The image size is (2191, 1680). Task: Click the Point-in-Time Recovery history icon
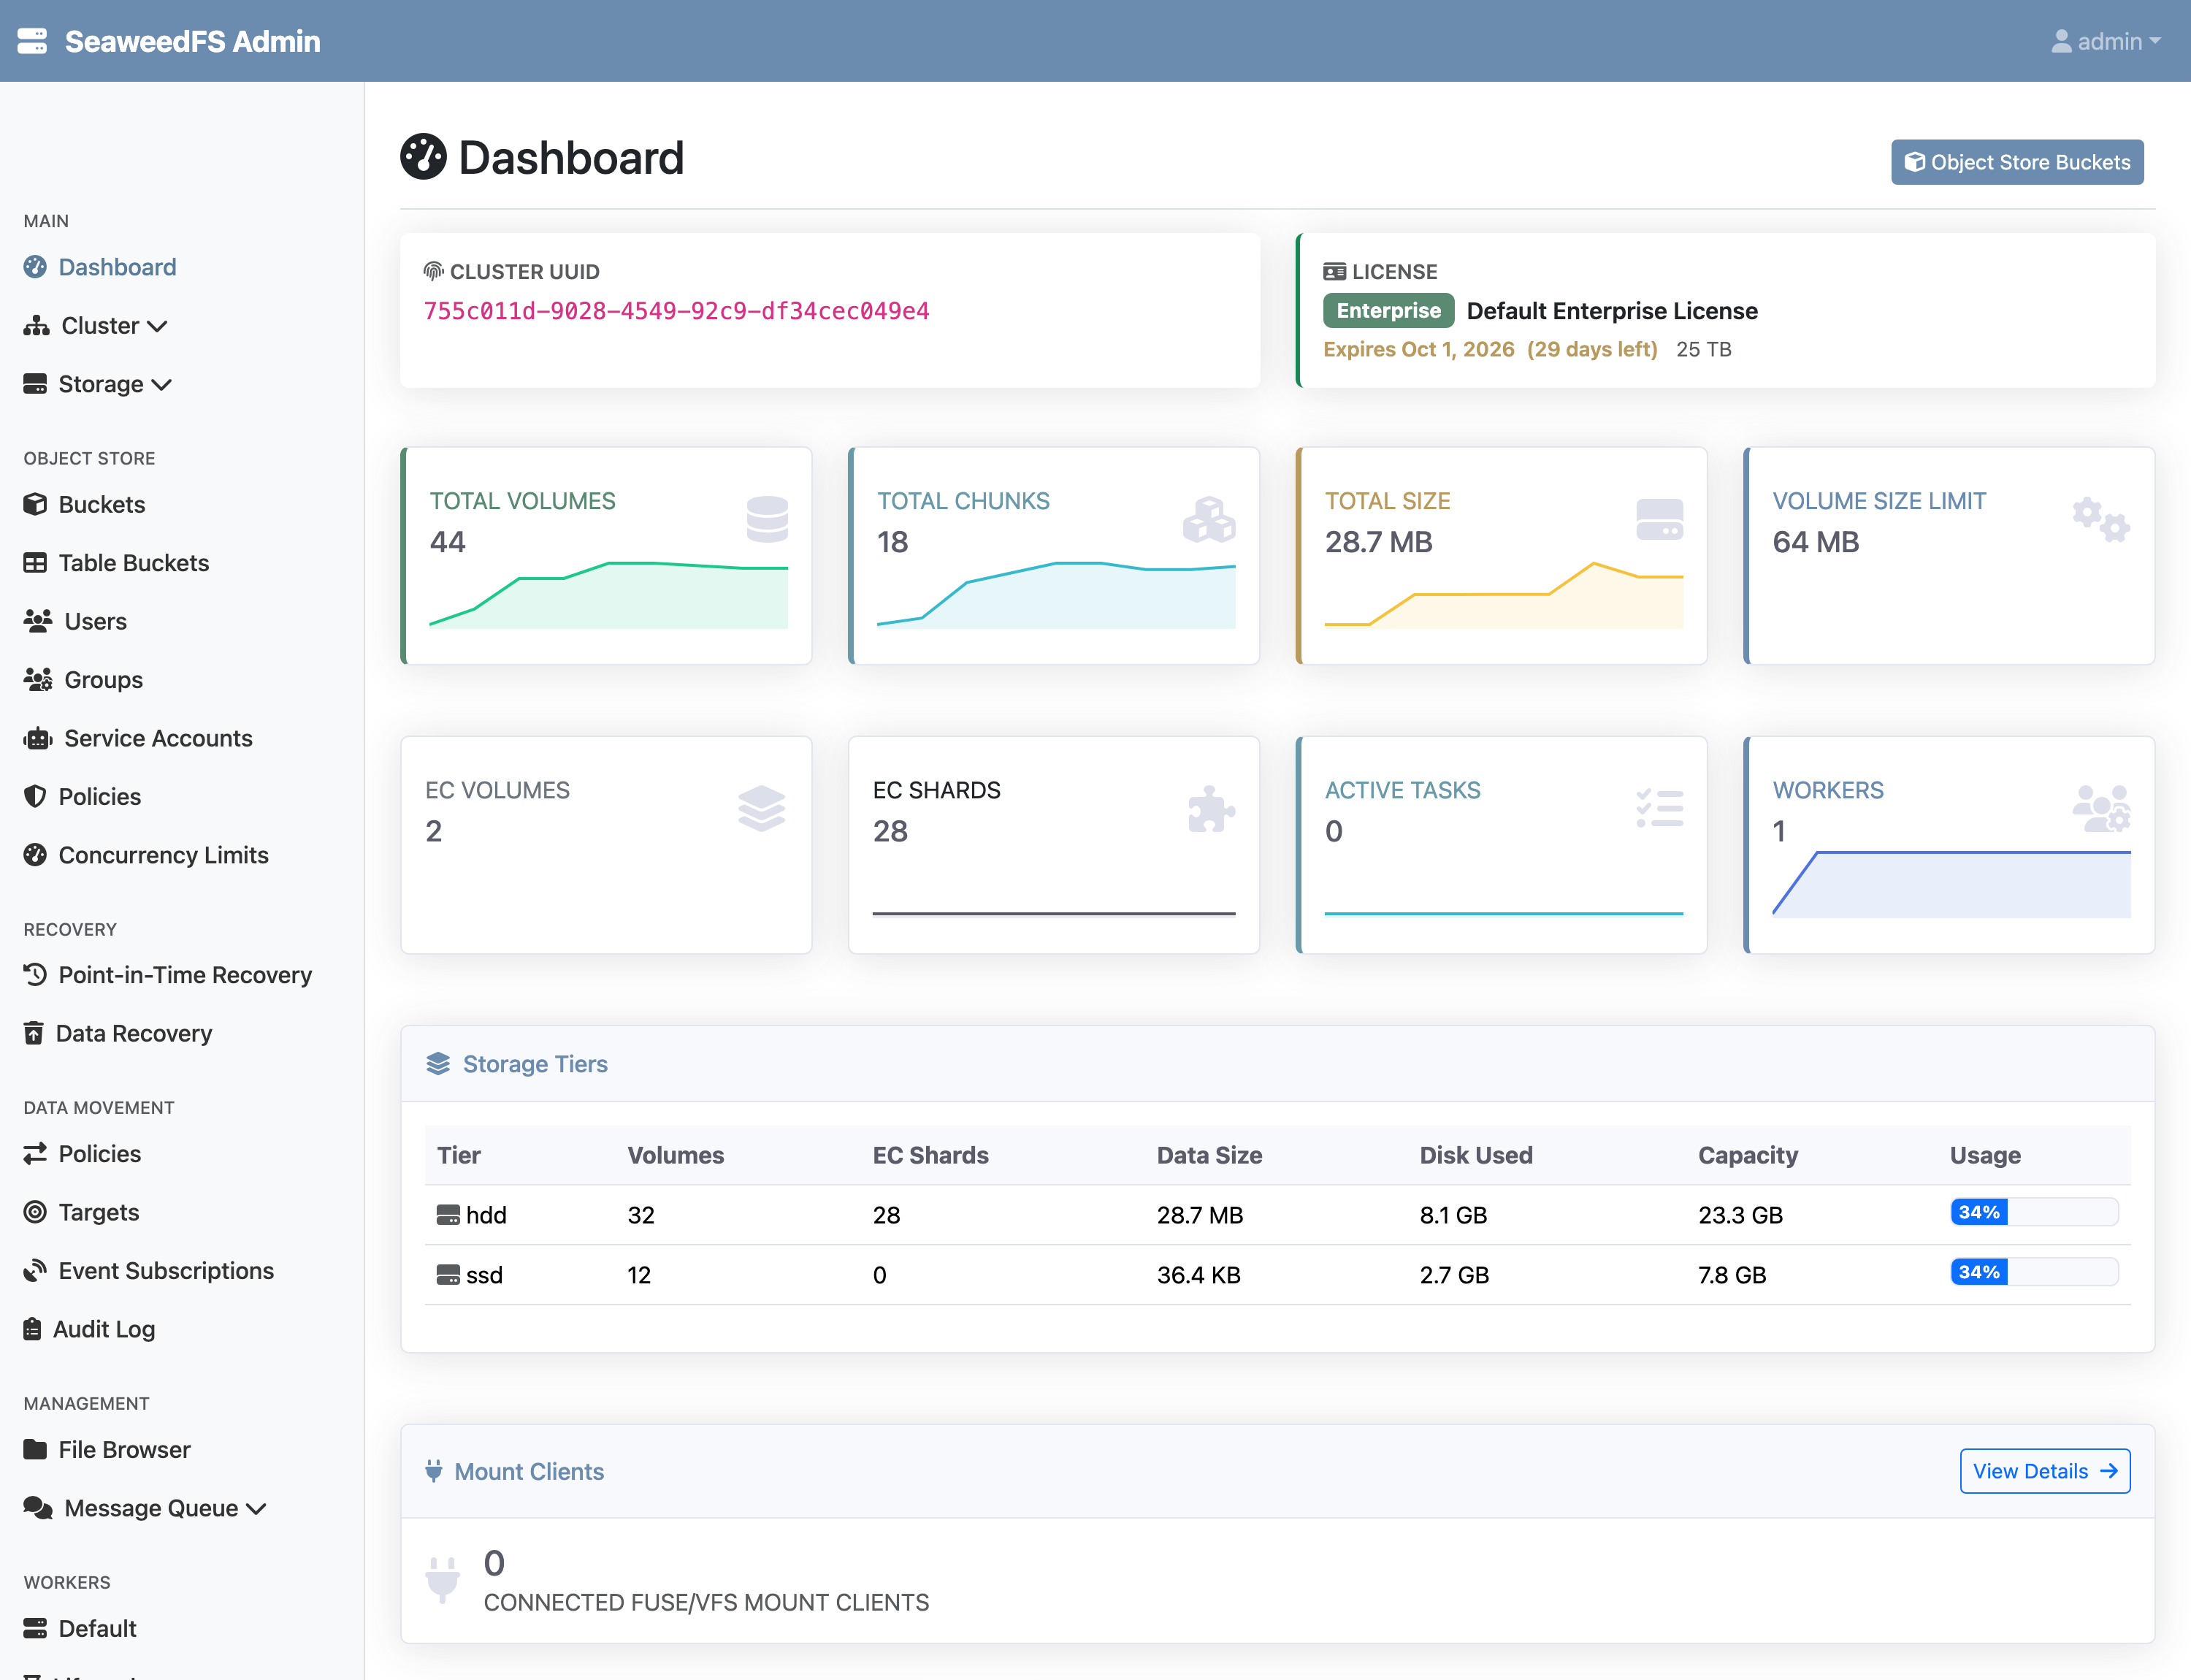[35, 975]
